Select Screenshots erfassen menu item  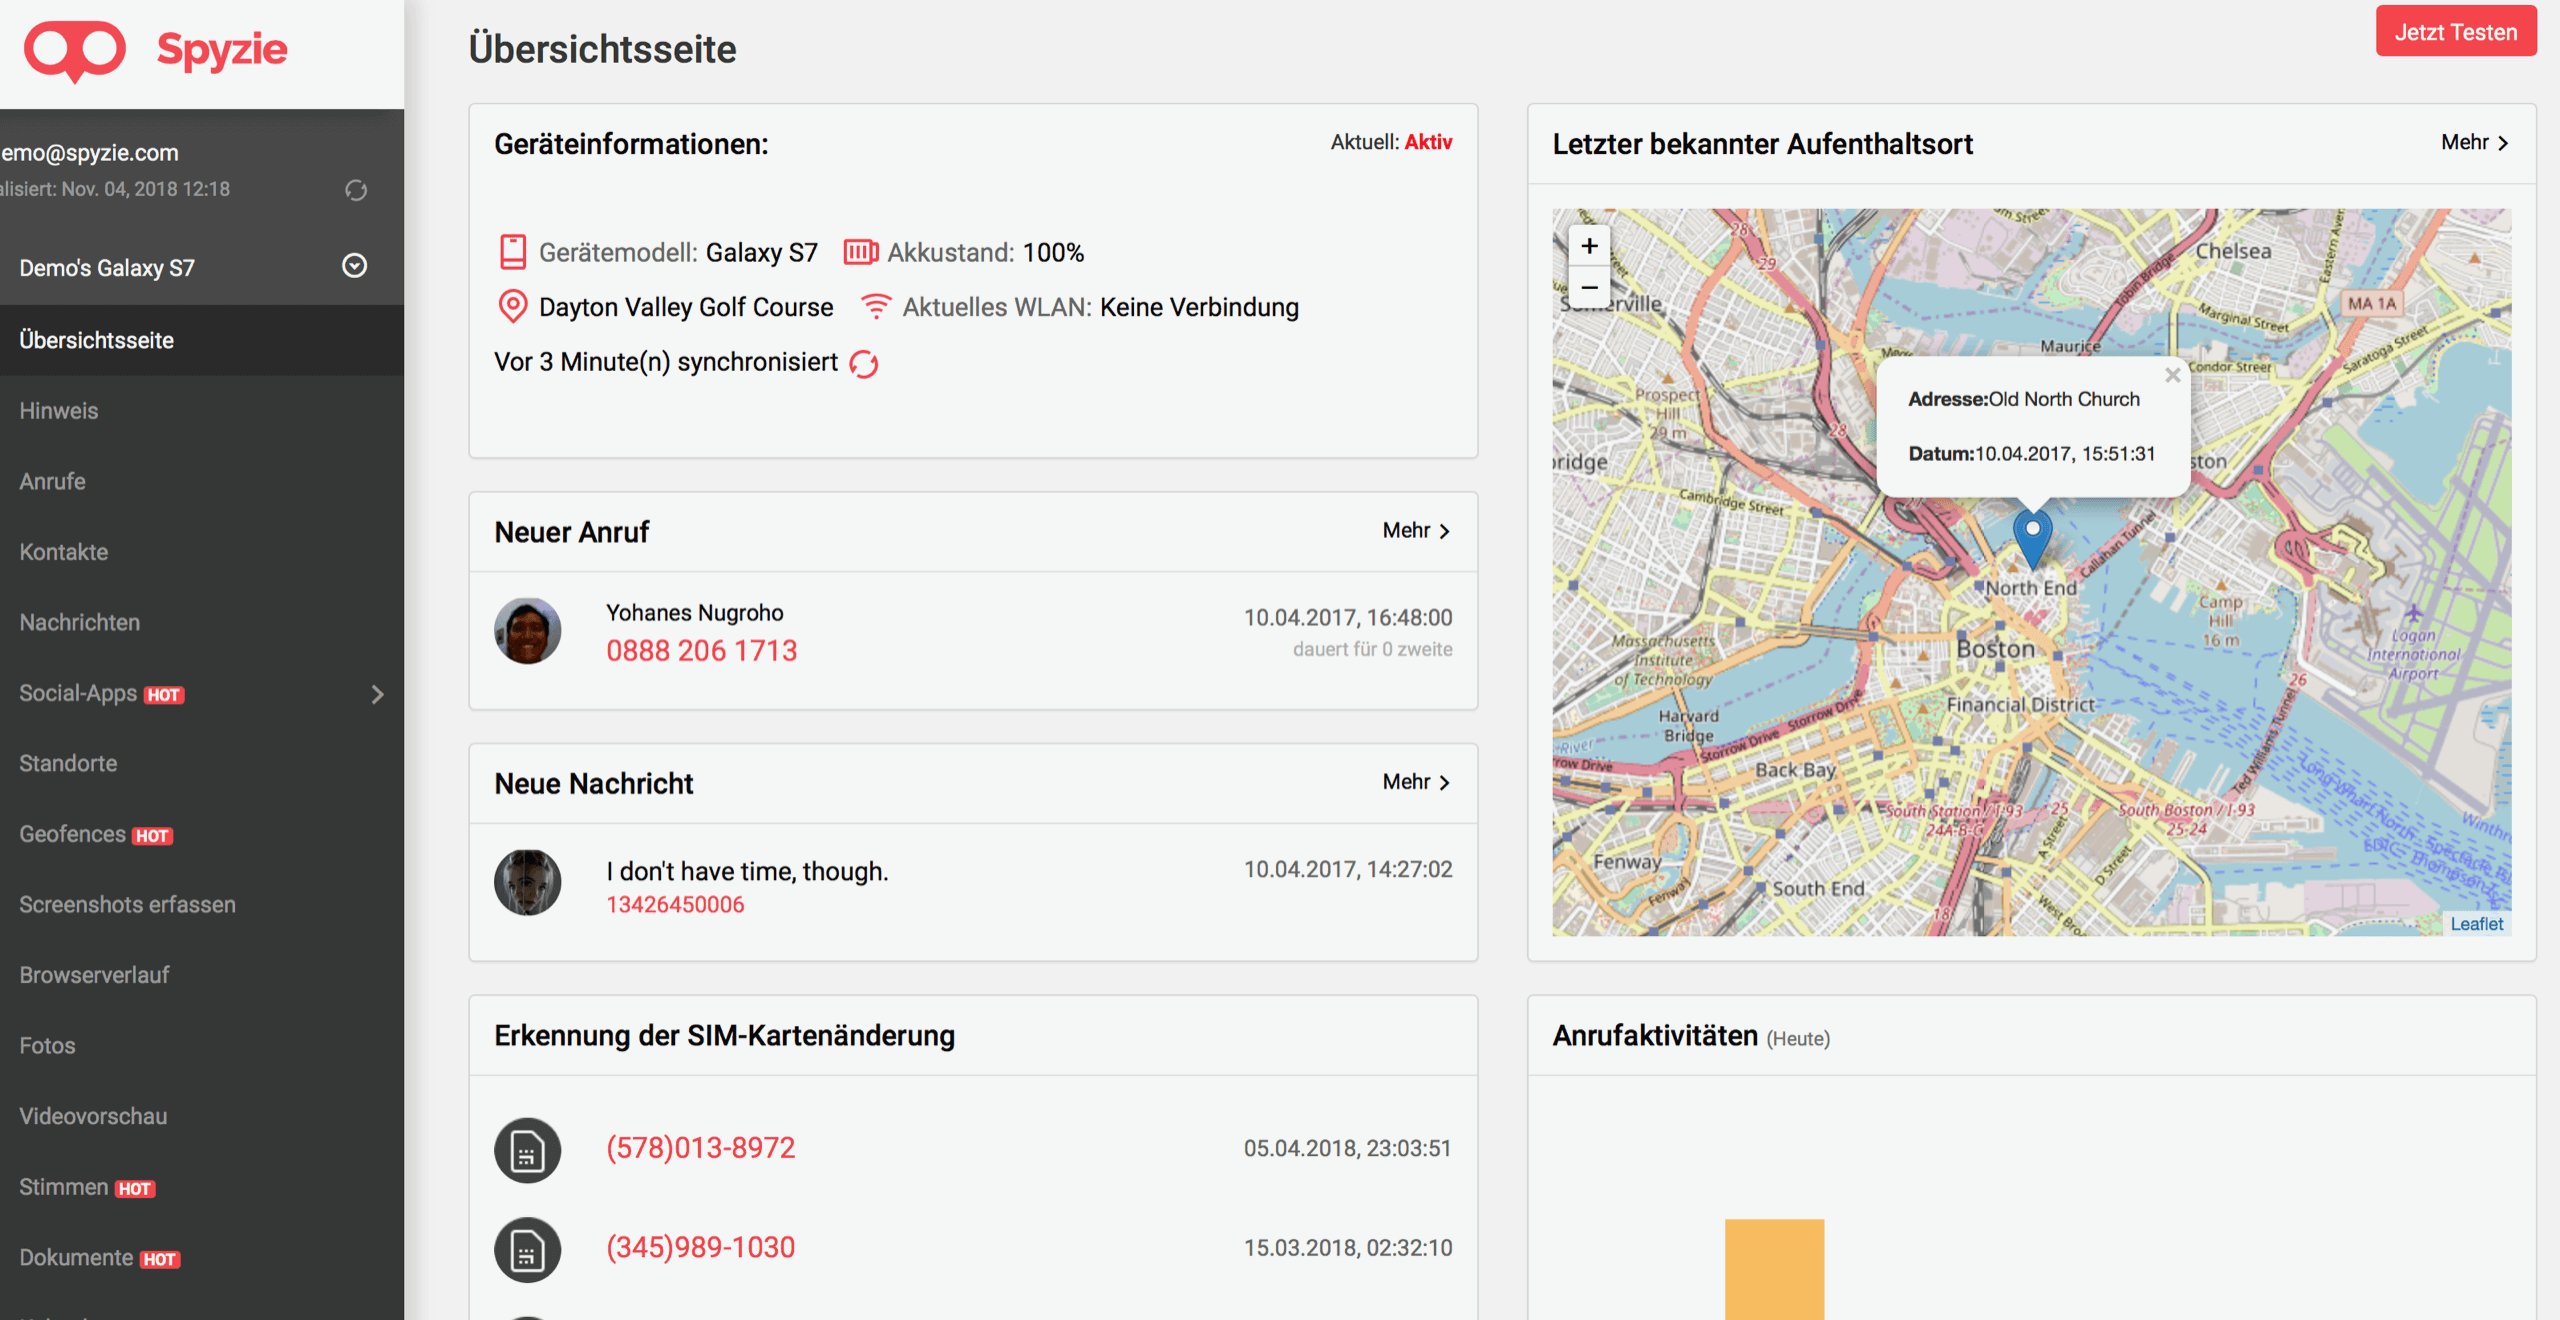tap(202, 904)
